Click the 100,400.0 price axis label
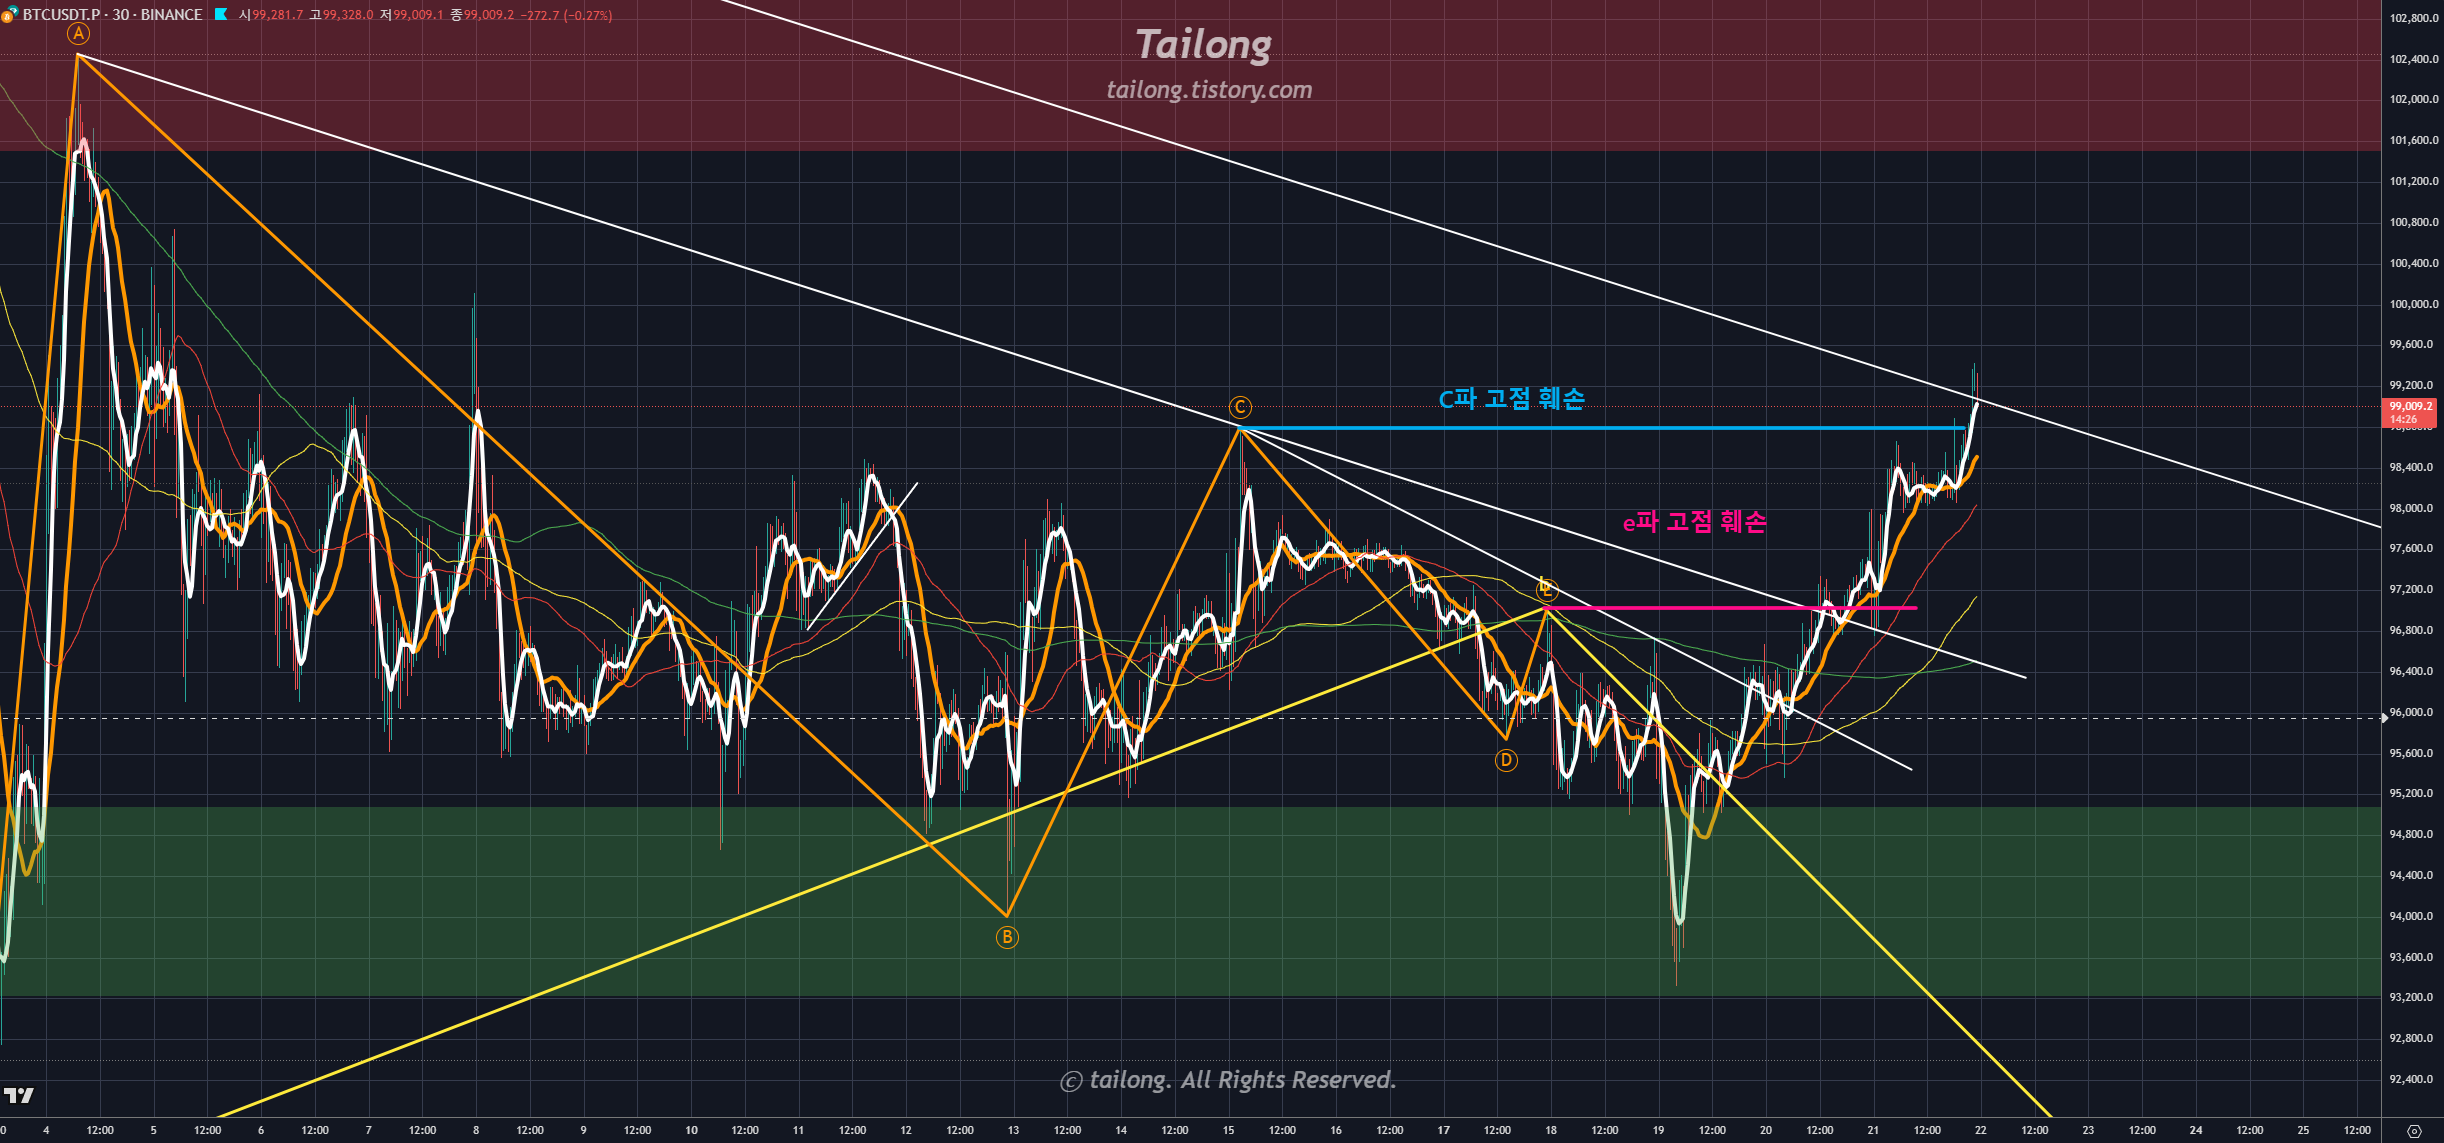The image size is (2444, 1143). pyautogui.click(x=2413, y=263)
